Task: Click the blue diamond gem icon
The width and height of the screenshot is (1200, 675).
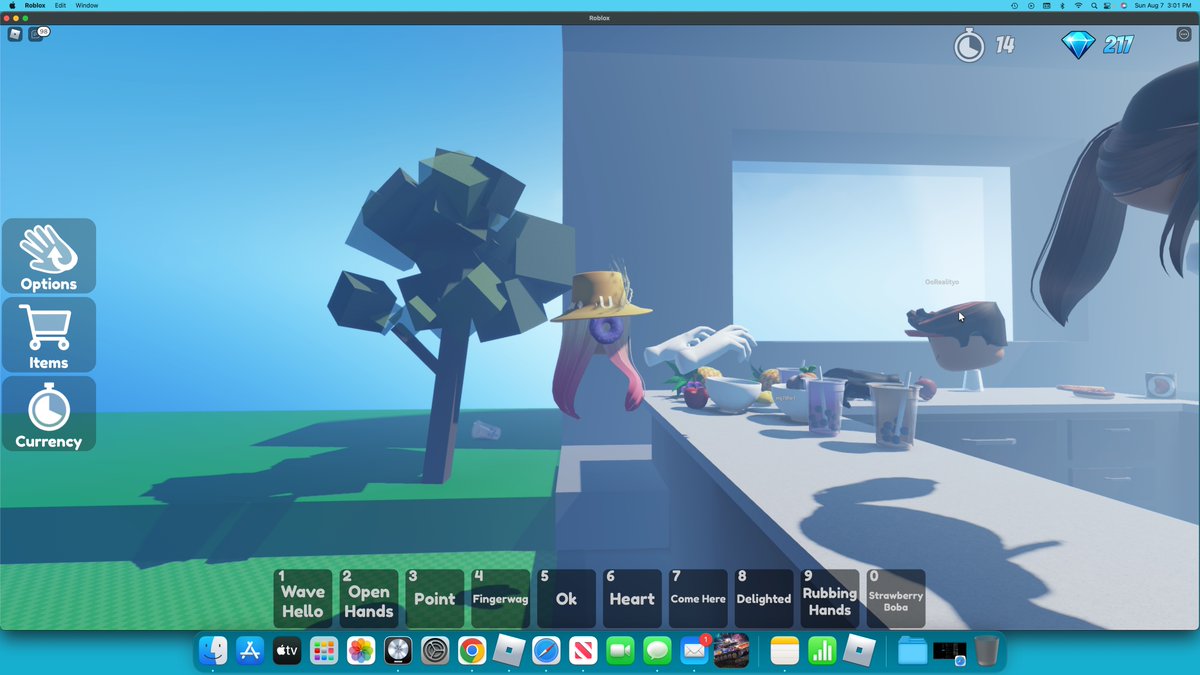Action: (x=1078, y=45)
